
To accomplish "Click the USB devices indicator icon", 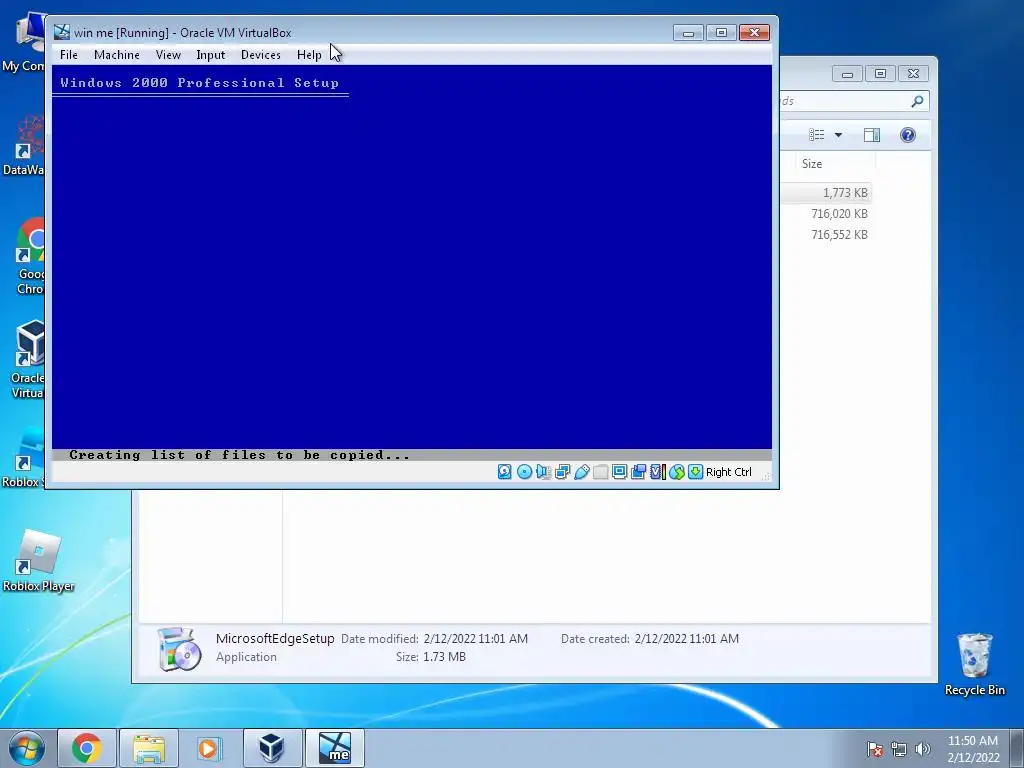I will pos(581,472).
